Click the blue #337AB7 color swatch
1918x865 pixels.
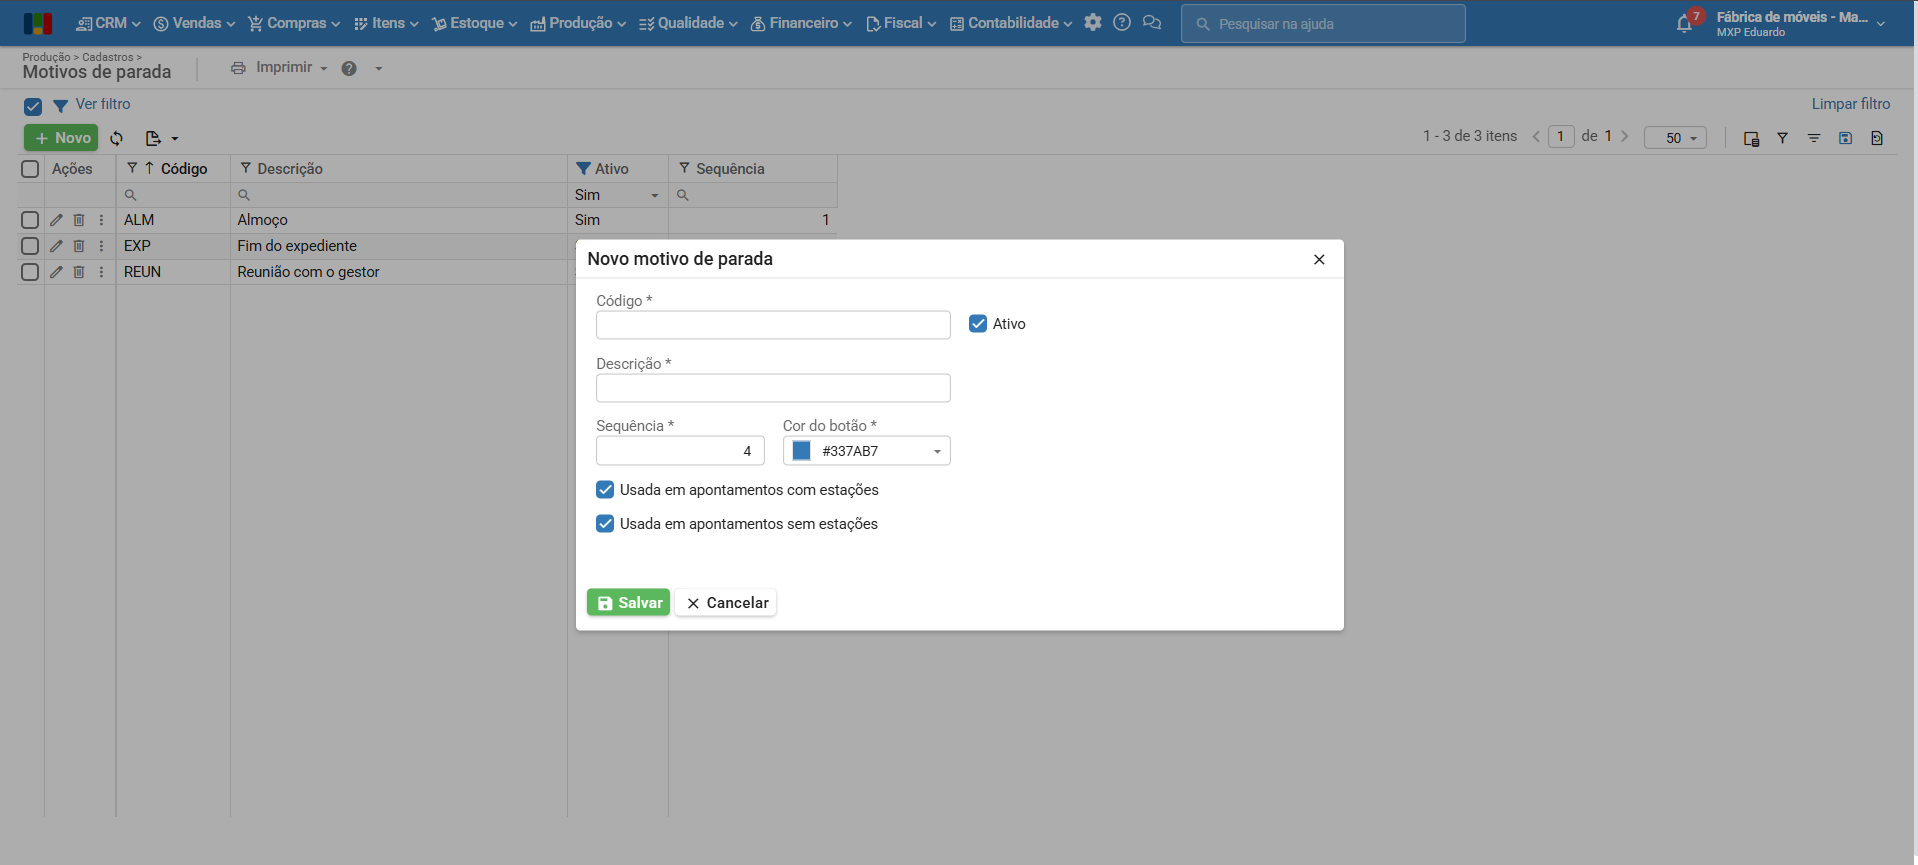801,451
